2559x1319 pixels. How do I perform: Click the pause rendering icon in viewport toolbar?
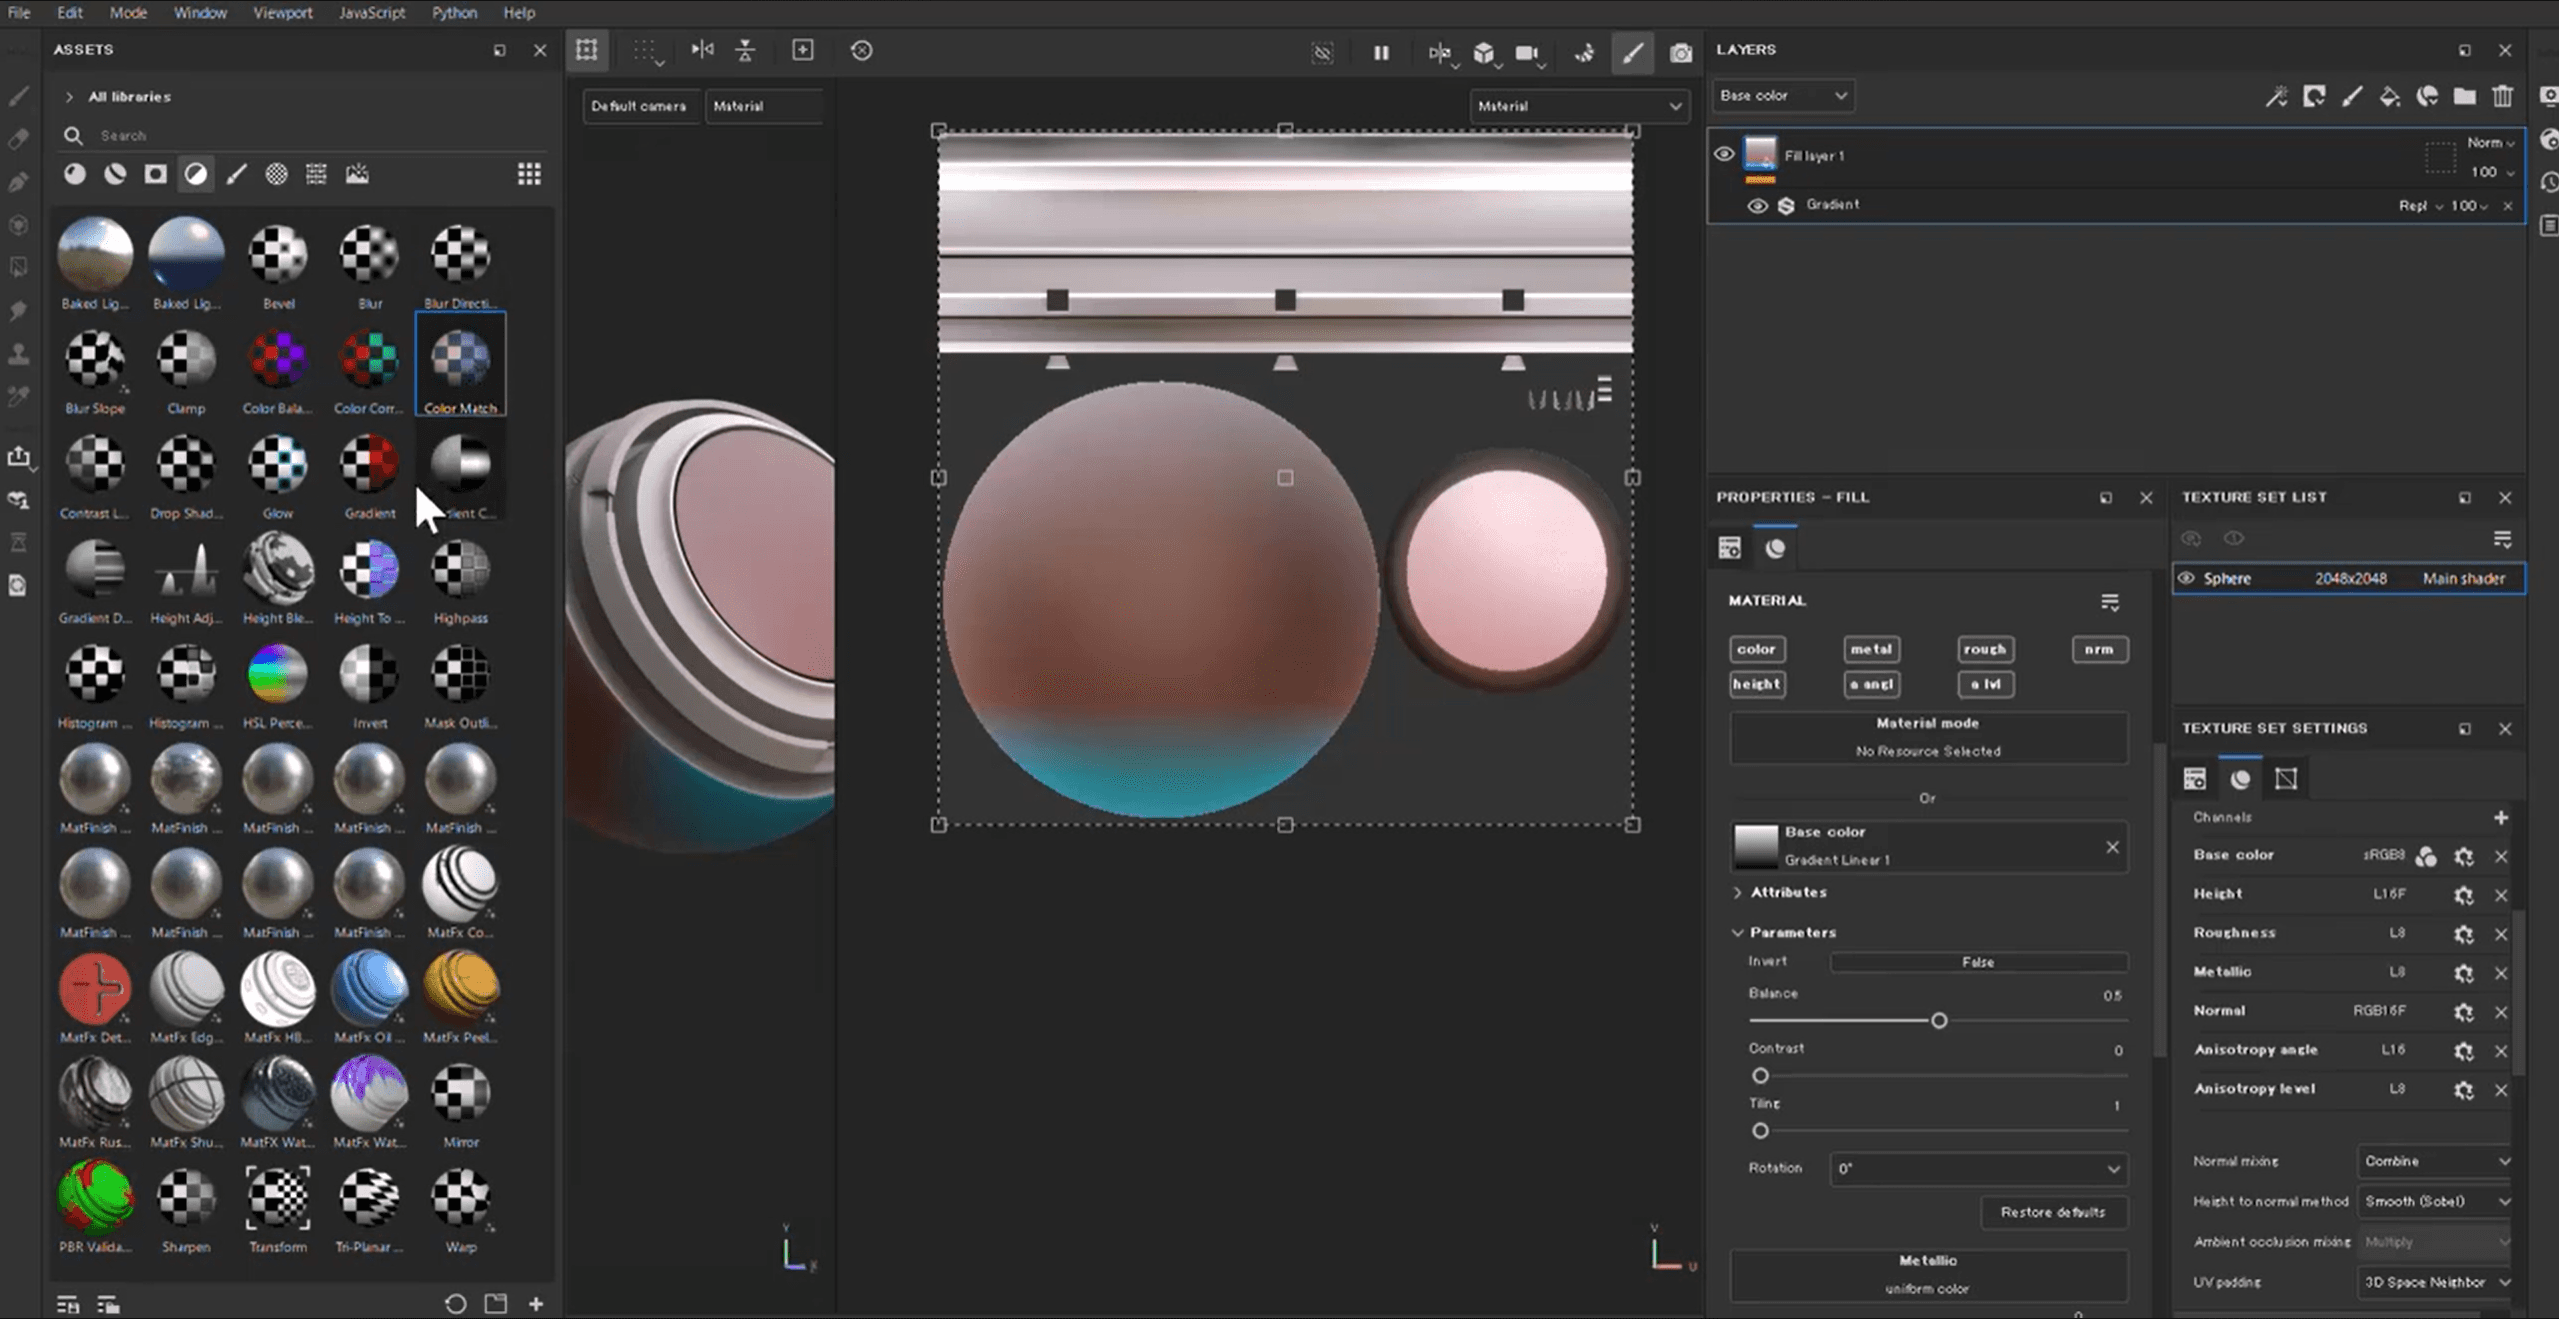[x=1381, y=52]
